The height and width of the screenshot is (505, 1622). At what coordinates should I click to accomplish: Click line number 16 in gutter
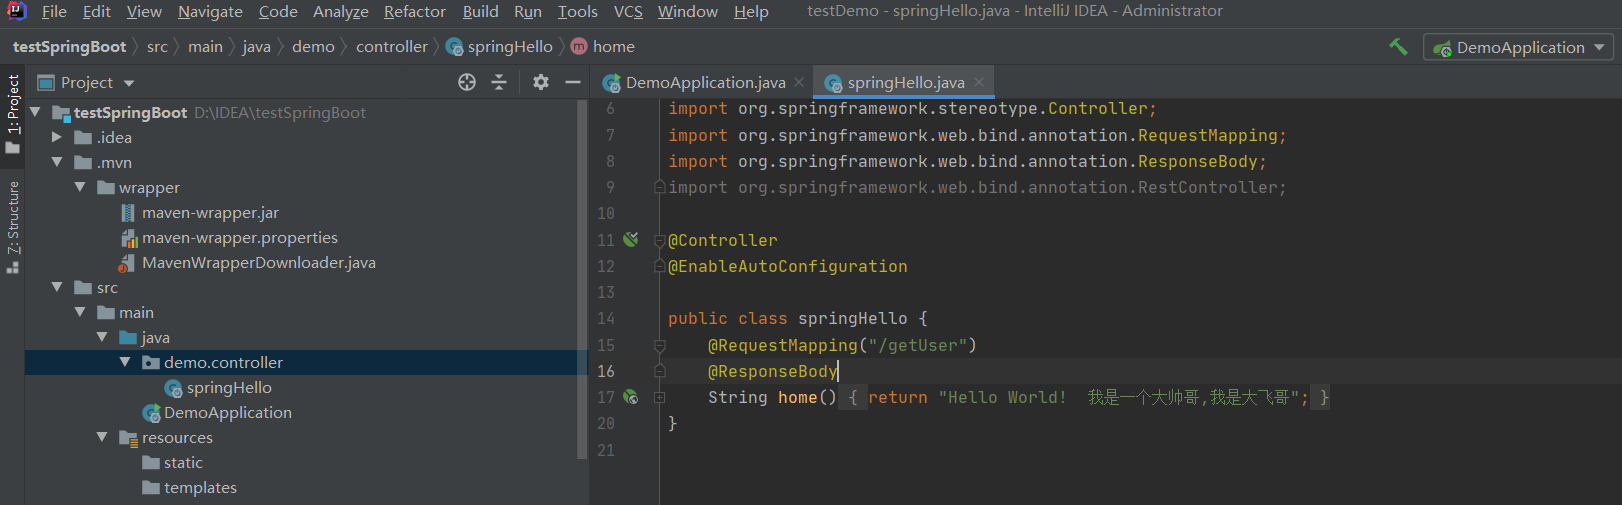(x=606, y=371)
